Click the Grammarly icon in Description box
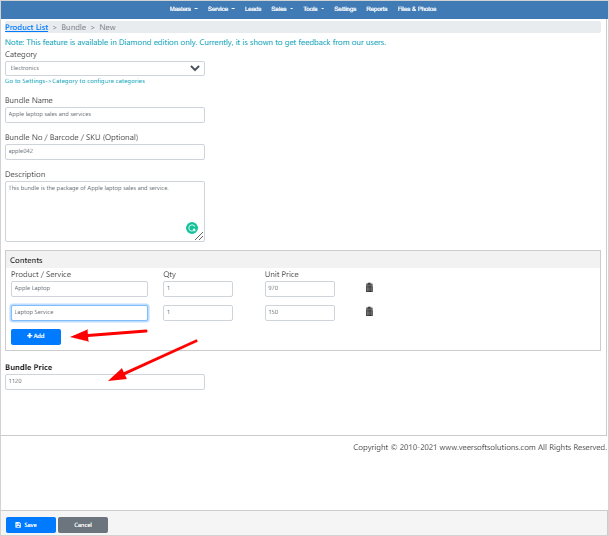Screen dimensions: 609x536 coord(192,228)
